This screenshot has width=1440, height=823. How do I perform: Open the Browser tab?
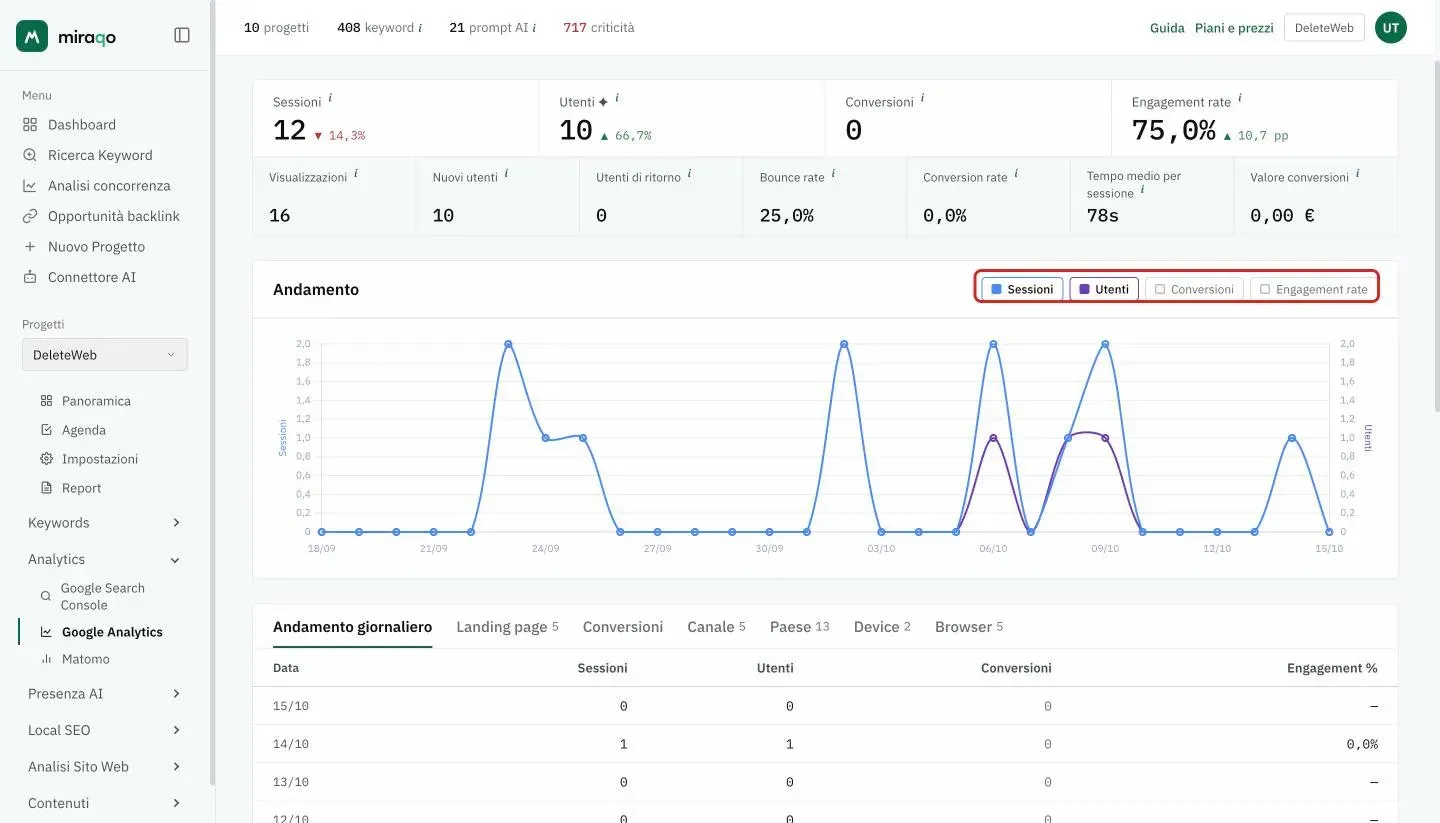click(x=969, y=627)
